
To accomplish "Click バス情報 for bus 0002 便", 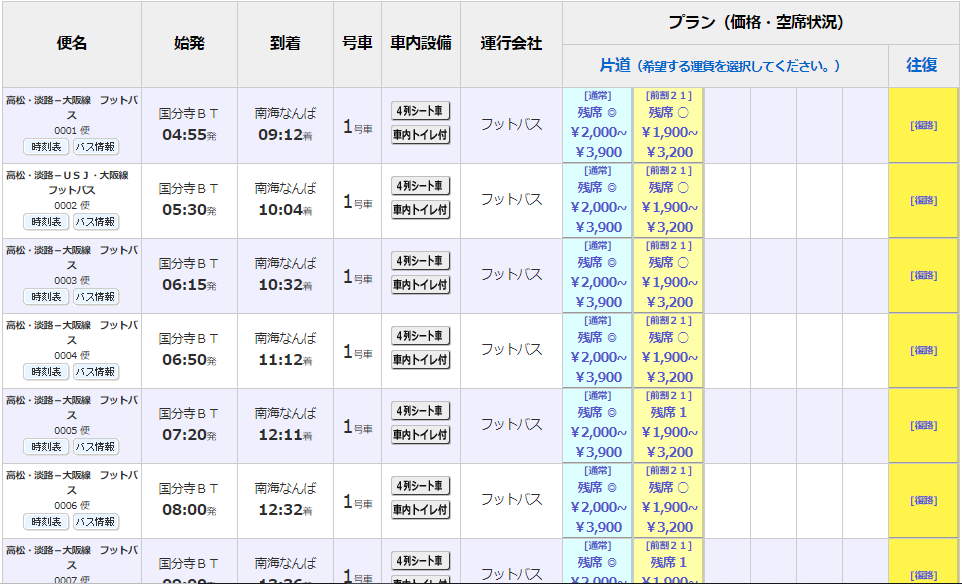I will tap(96, 222).
